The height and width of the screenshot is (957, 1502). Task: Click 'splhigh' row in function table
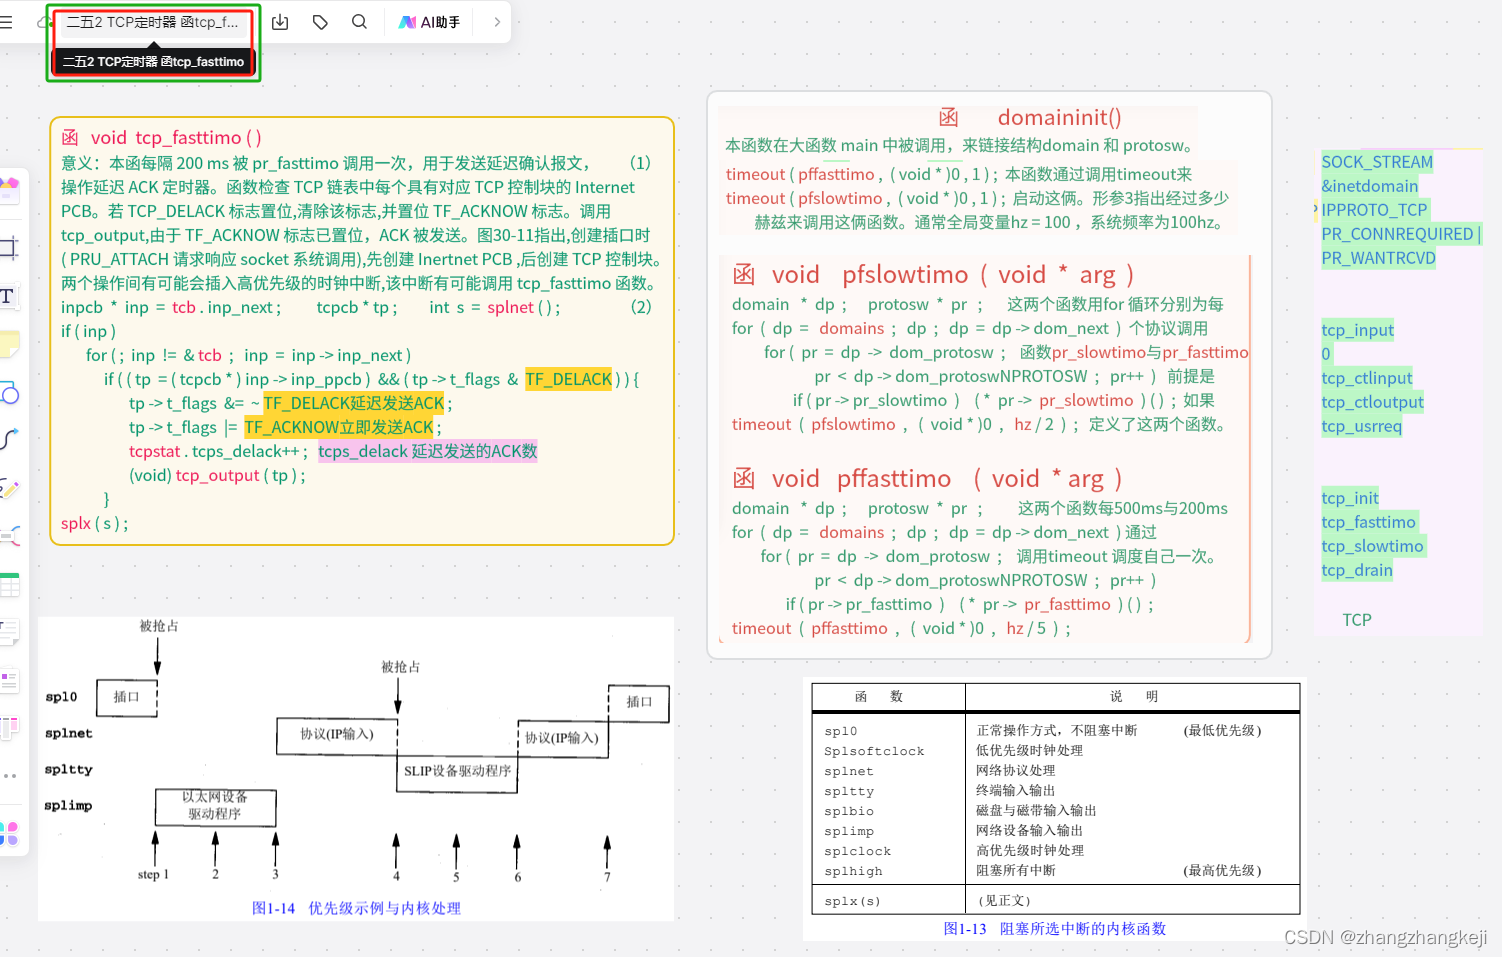click(x=1055, y=871)
